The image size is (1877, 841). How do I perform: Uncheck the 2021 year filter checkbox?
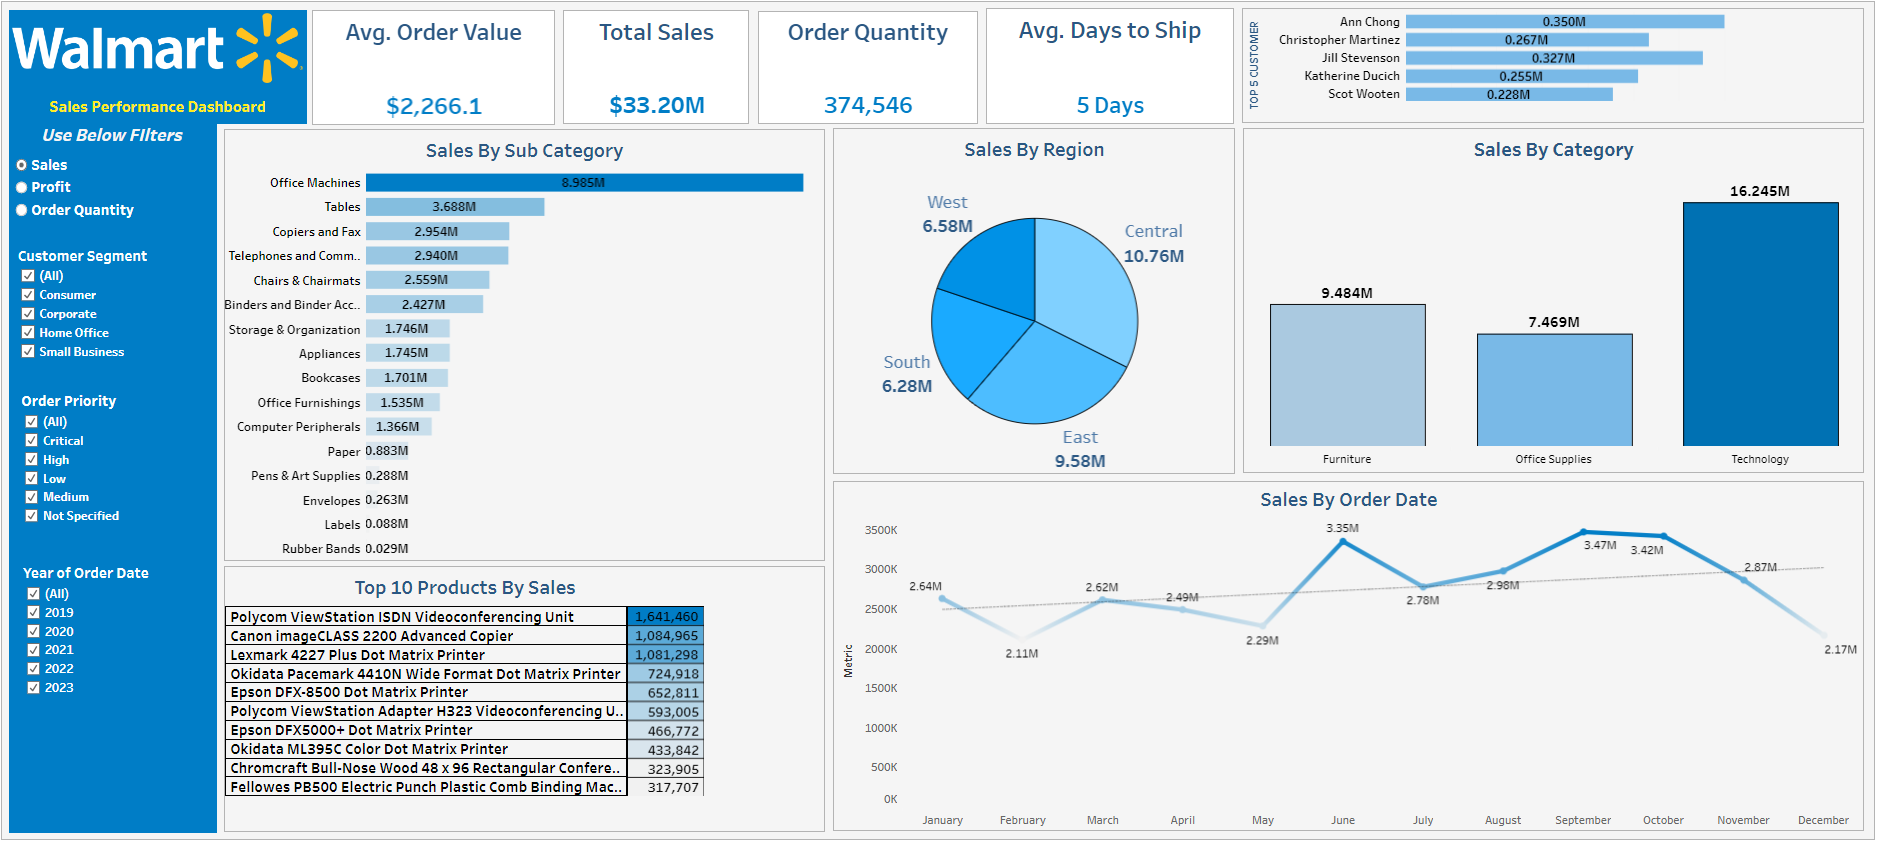34,650
